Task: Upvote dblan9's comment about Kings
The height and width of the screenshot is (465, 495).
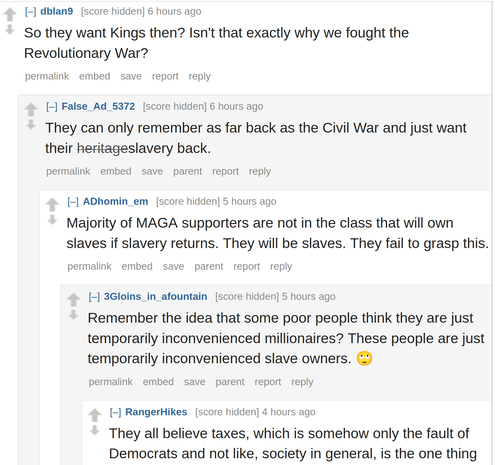Action: click(10, 15)
